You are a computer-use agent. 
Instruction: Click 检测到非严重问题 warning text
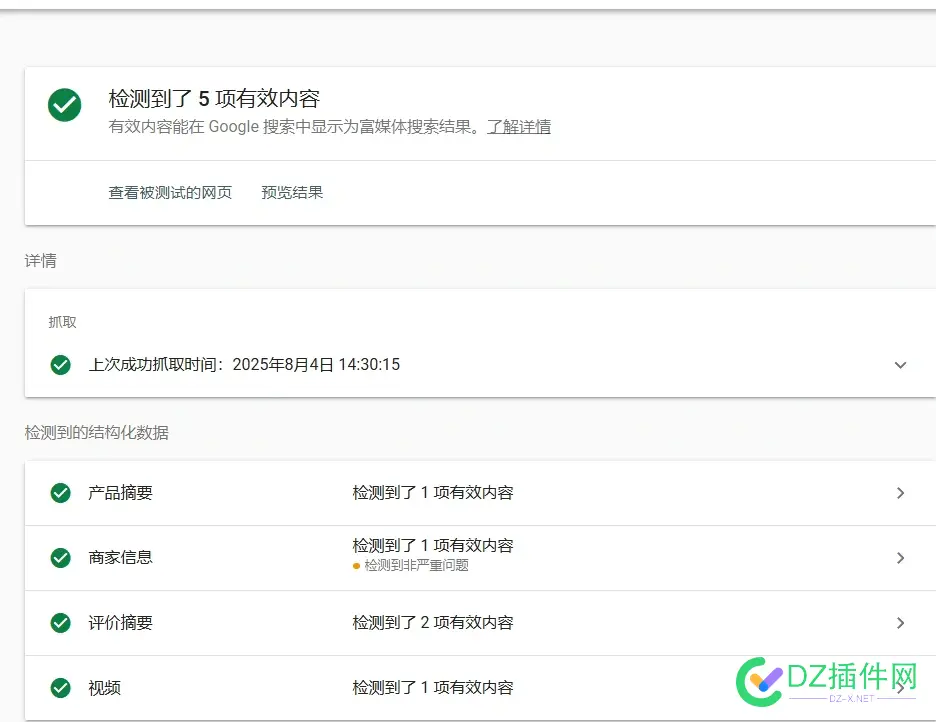coord(416,565)
